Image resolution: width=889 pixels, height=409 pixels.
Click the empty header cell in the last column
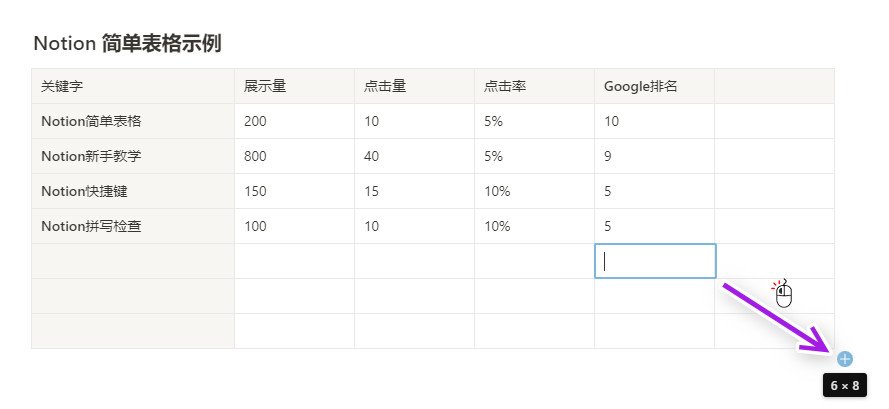click(774, 86)
